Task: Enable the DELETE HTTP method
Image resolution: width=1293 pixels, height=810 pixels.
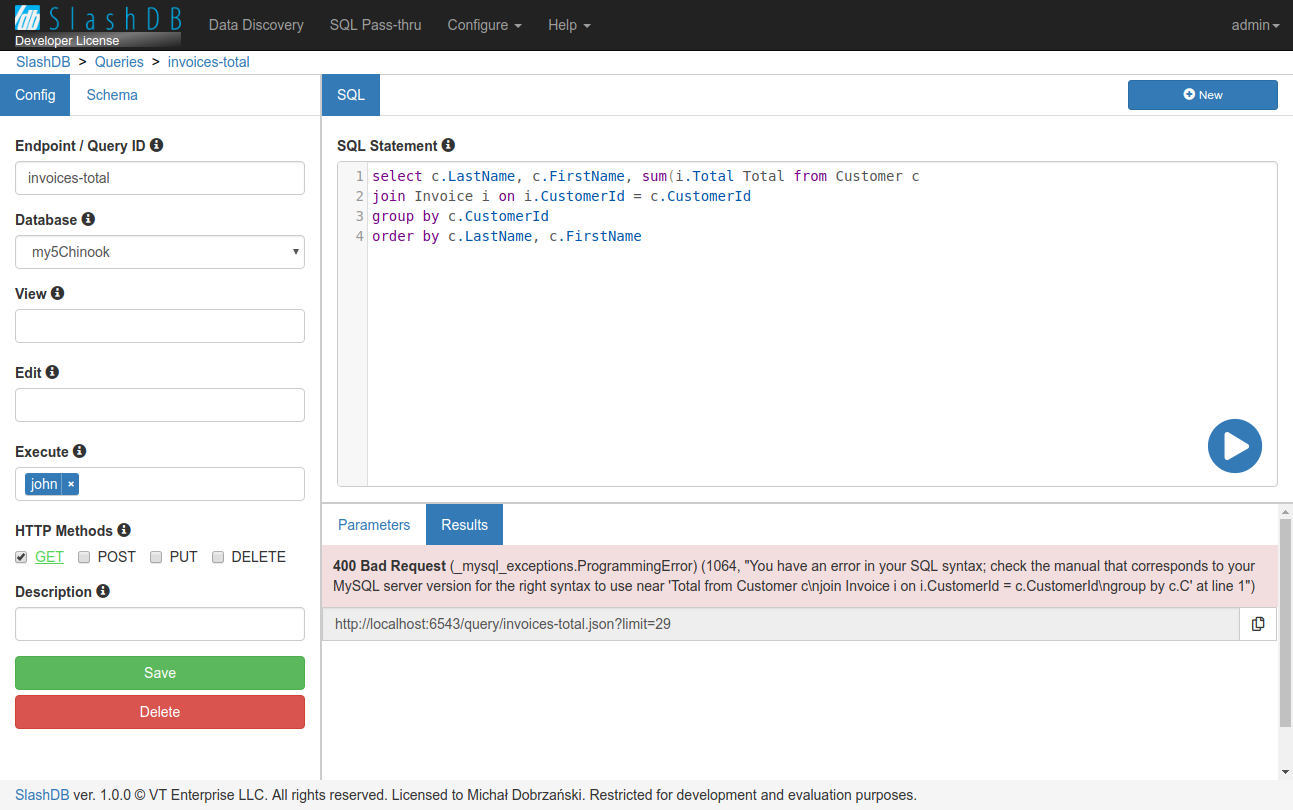Action: click(218, 557)
